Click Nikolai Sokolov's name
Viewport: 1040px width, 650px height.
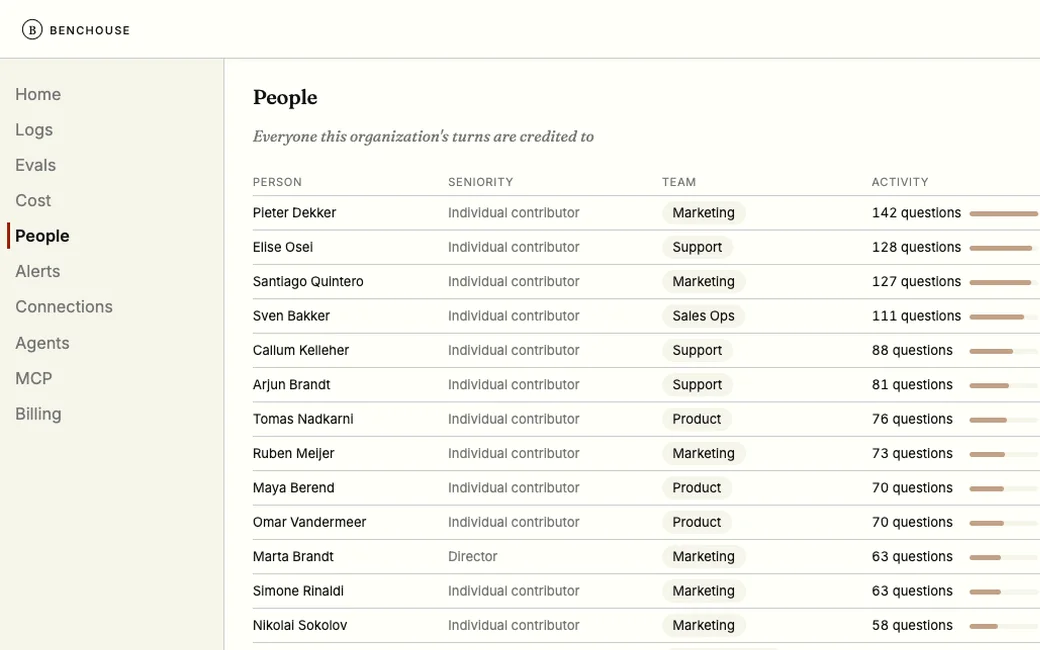pyautogui.click(x=300, y=625)
